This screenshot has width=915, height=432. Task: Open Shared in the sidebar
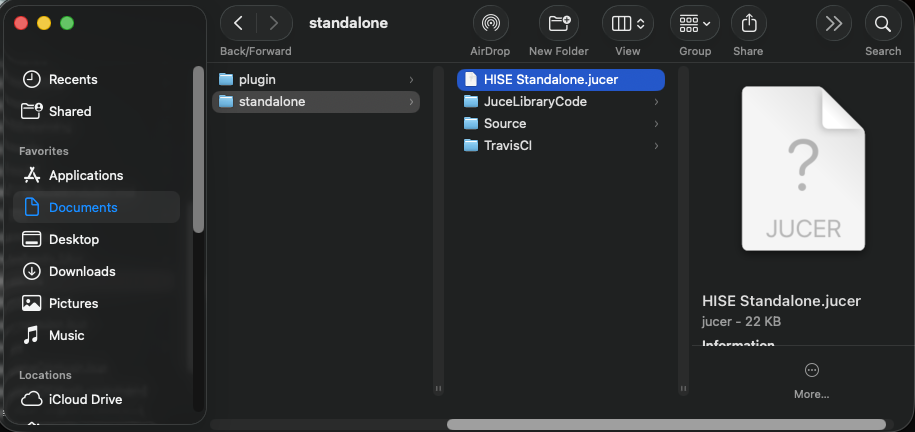tap(96, 112)
